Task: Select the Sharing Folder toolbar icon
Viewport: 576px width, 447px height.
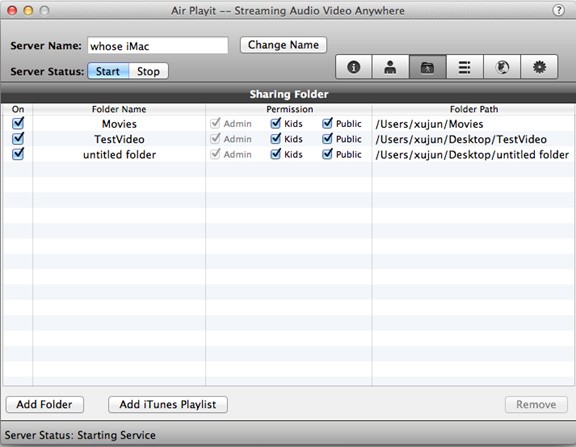Action: pos(428,67)
